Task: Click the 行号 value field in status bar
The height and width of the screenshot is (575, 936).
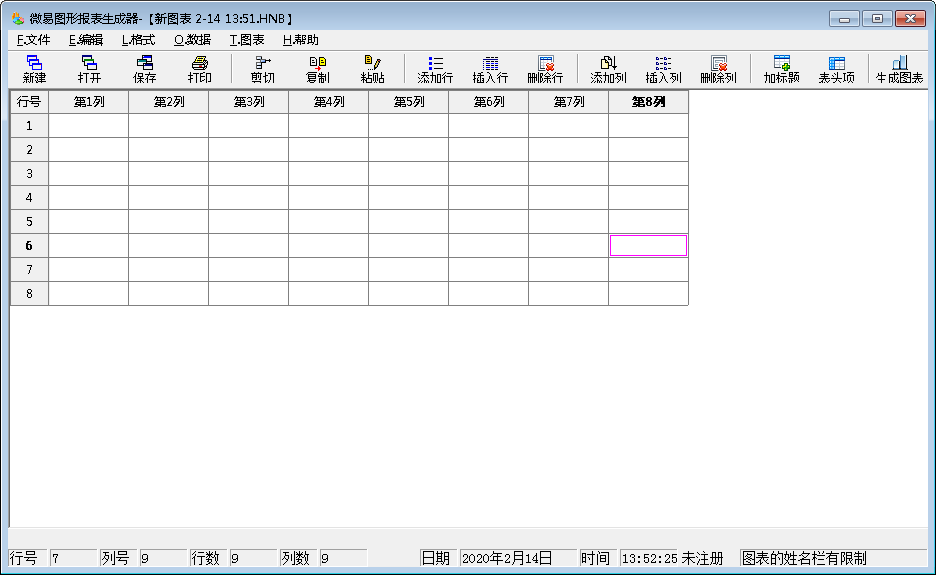Action: click(x=73, y=558)
